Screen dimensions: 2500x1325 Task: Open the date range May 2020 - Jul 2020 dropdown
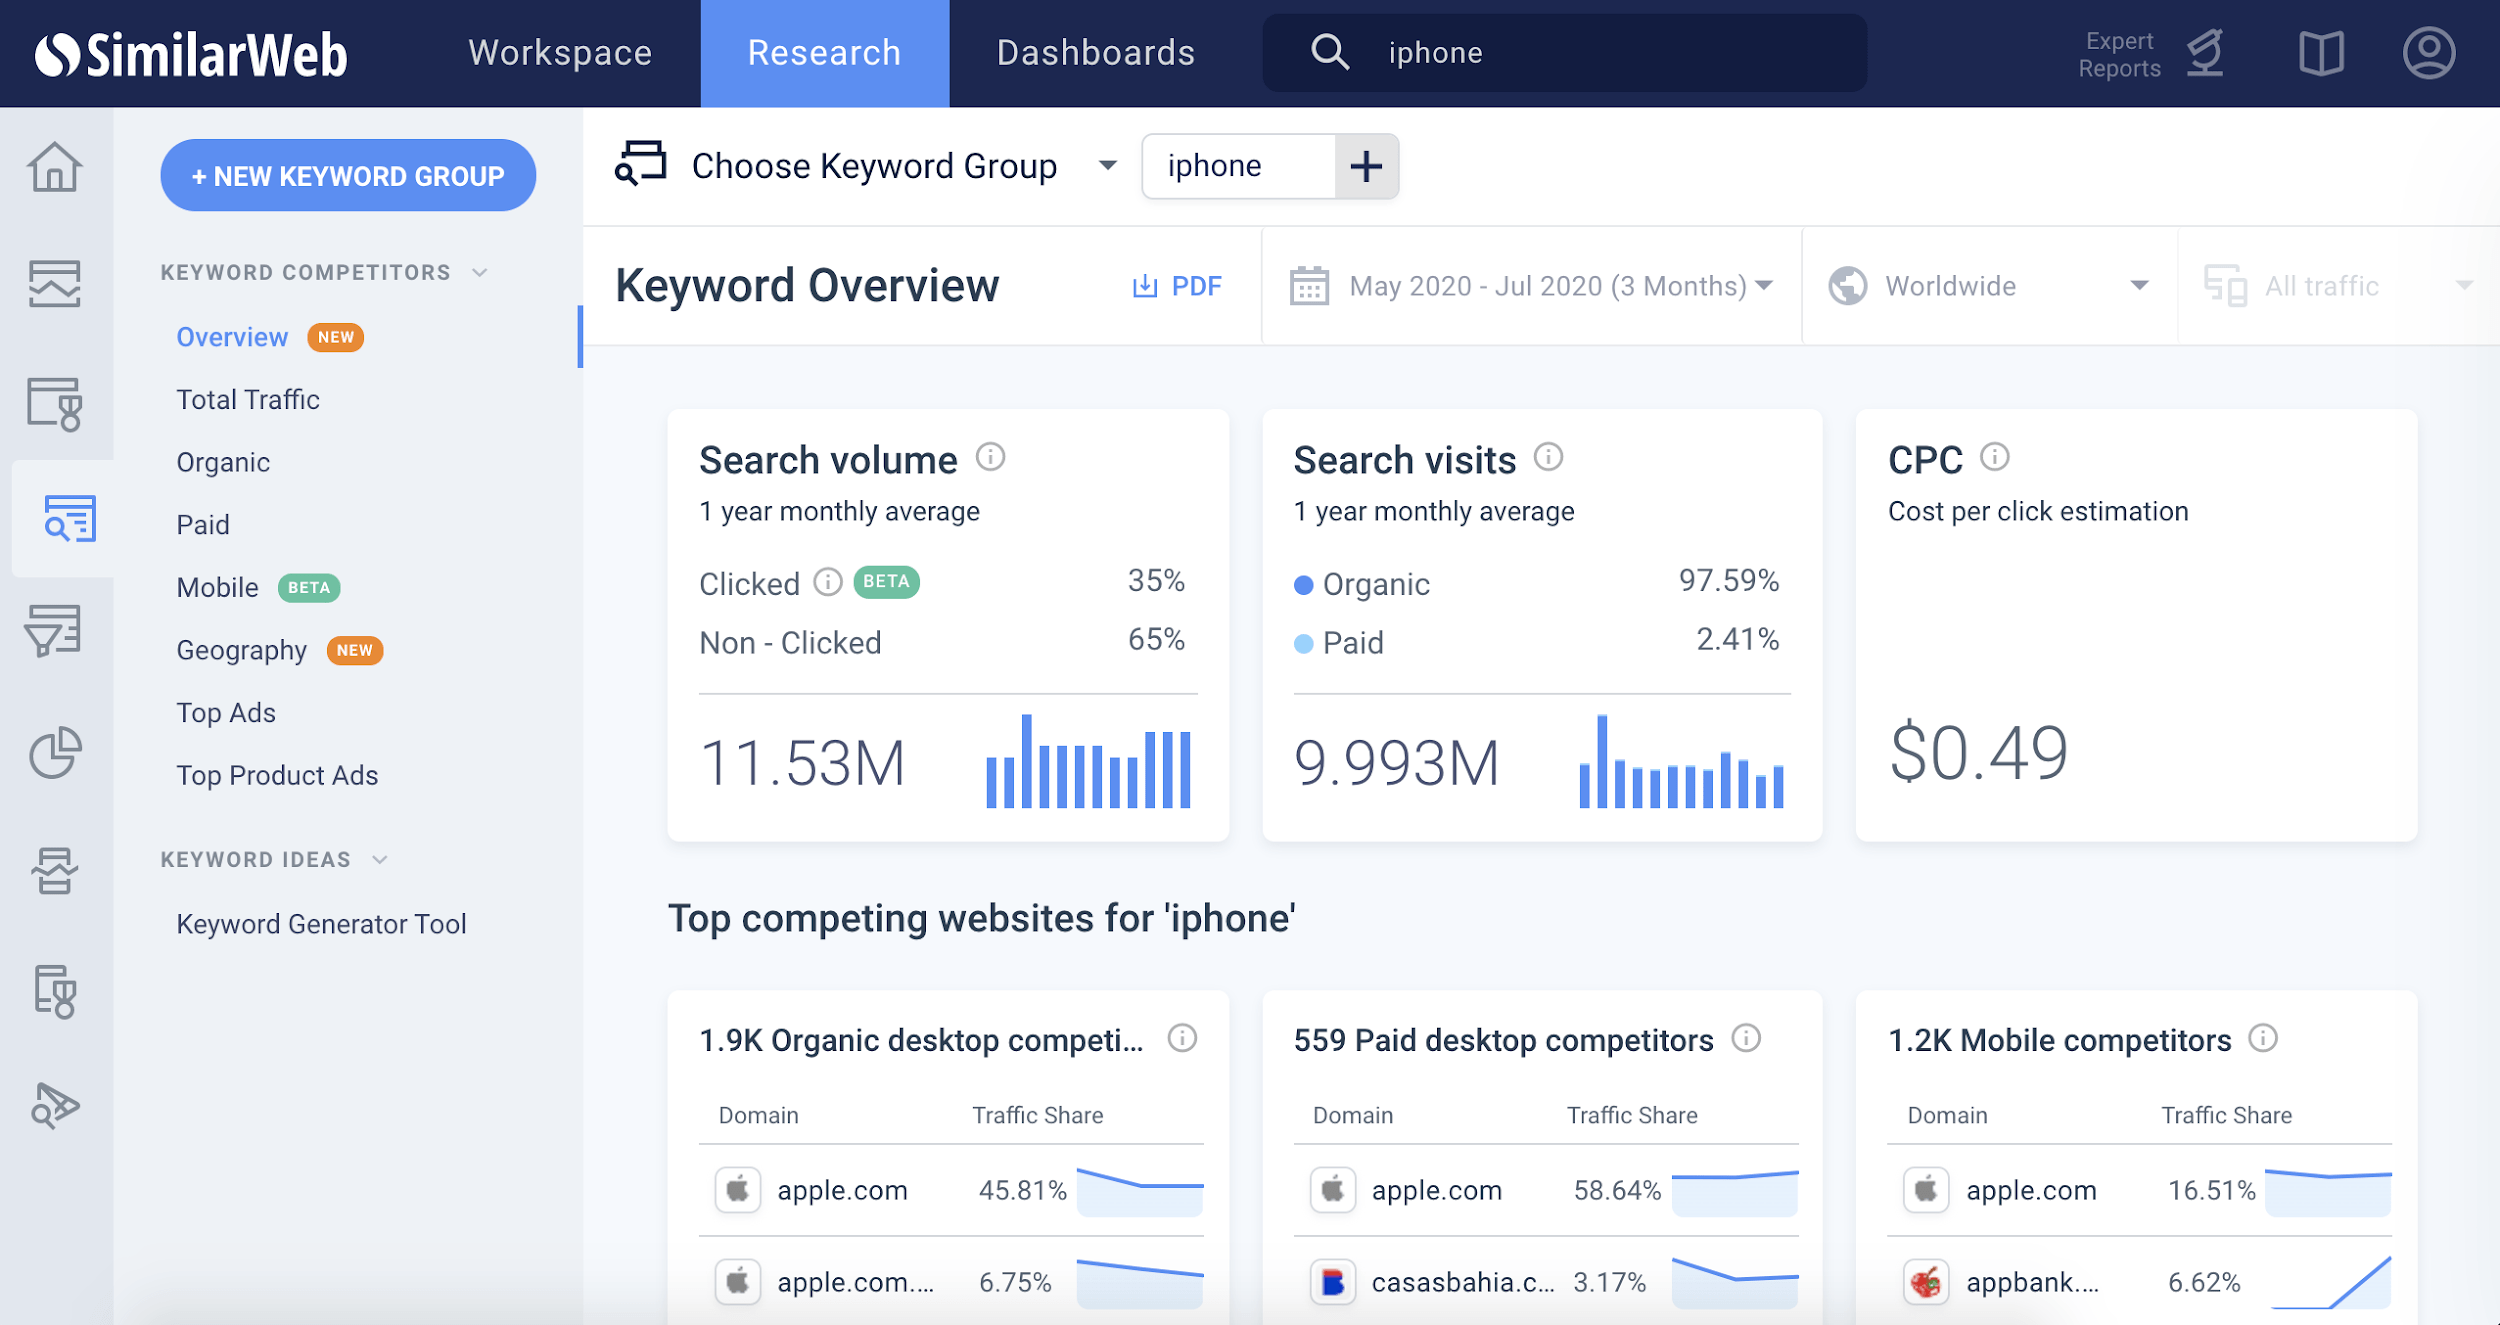1531,286
